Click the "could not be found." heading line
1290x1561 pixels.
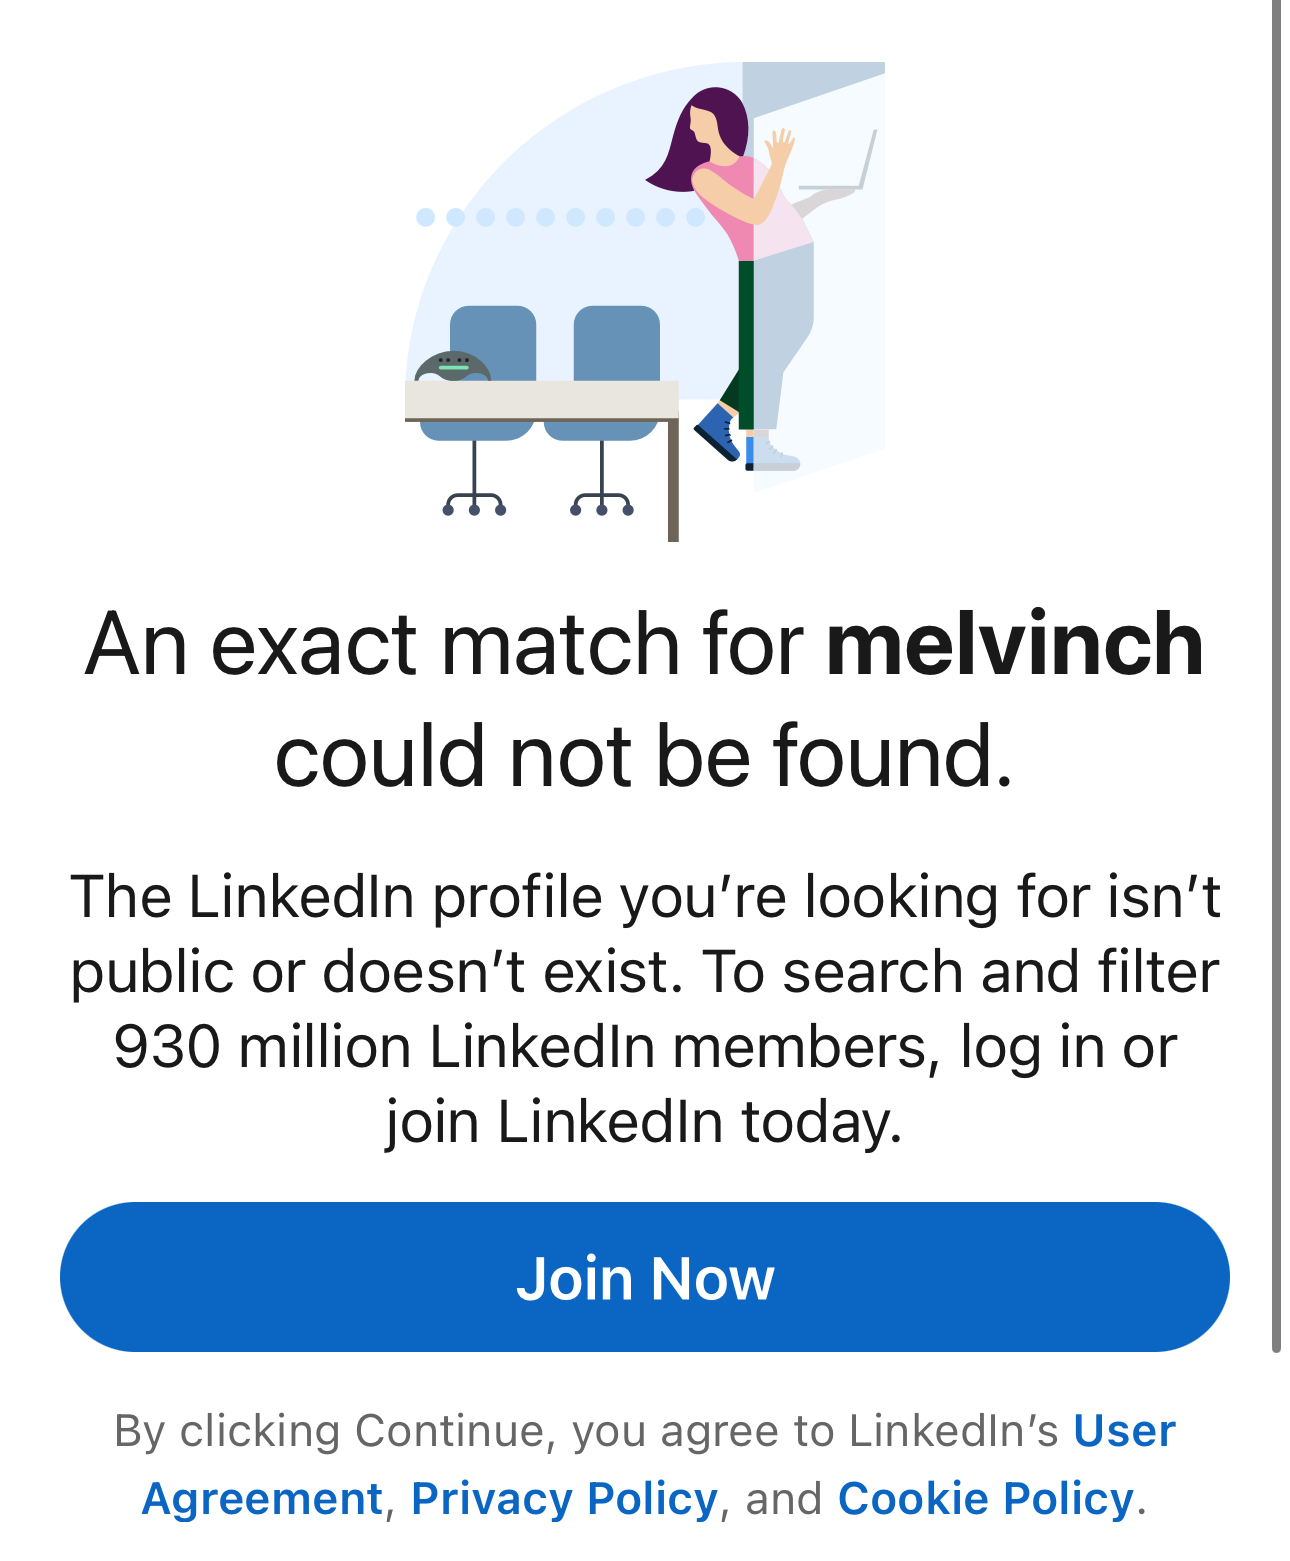[644, 756]
